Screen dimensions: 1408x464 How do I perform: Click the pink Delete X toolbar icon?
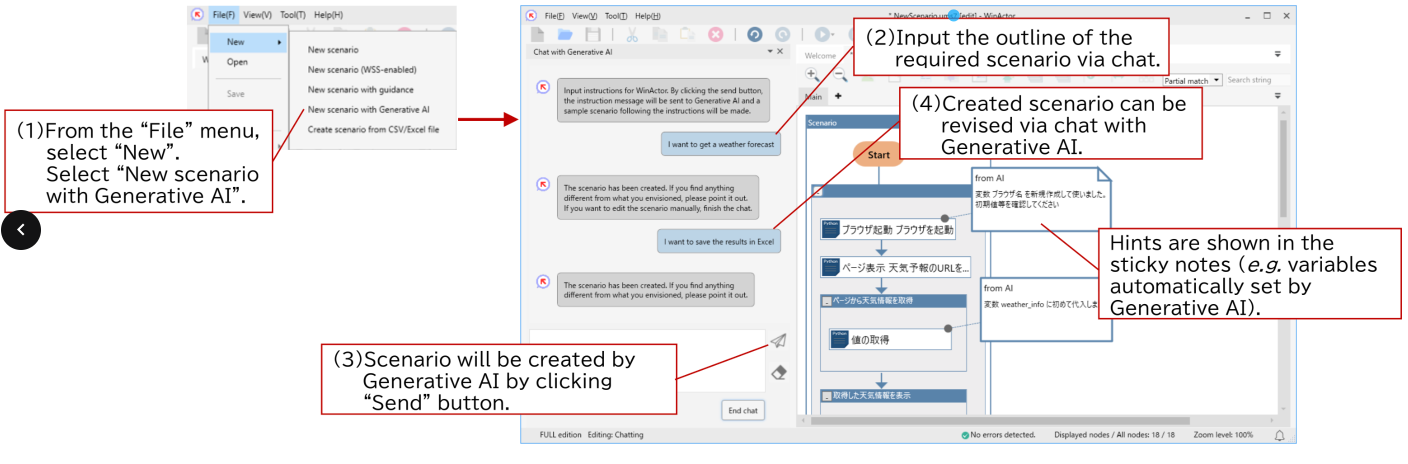716,34
